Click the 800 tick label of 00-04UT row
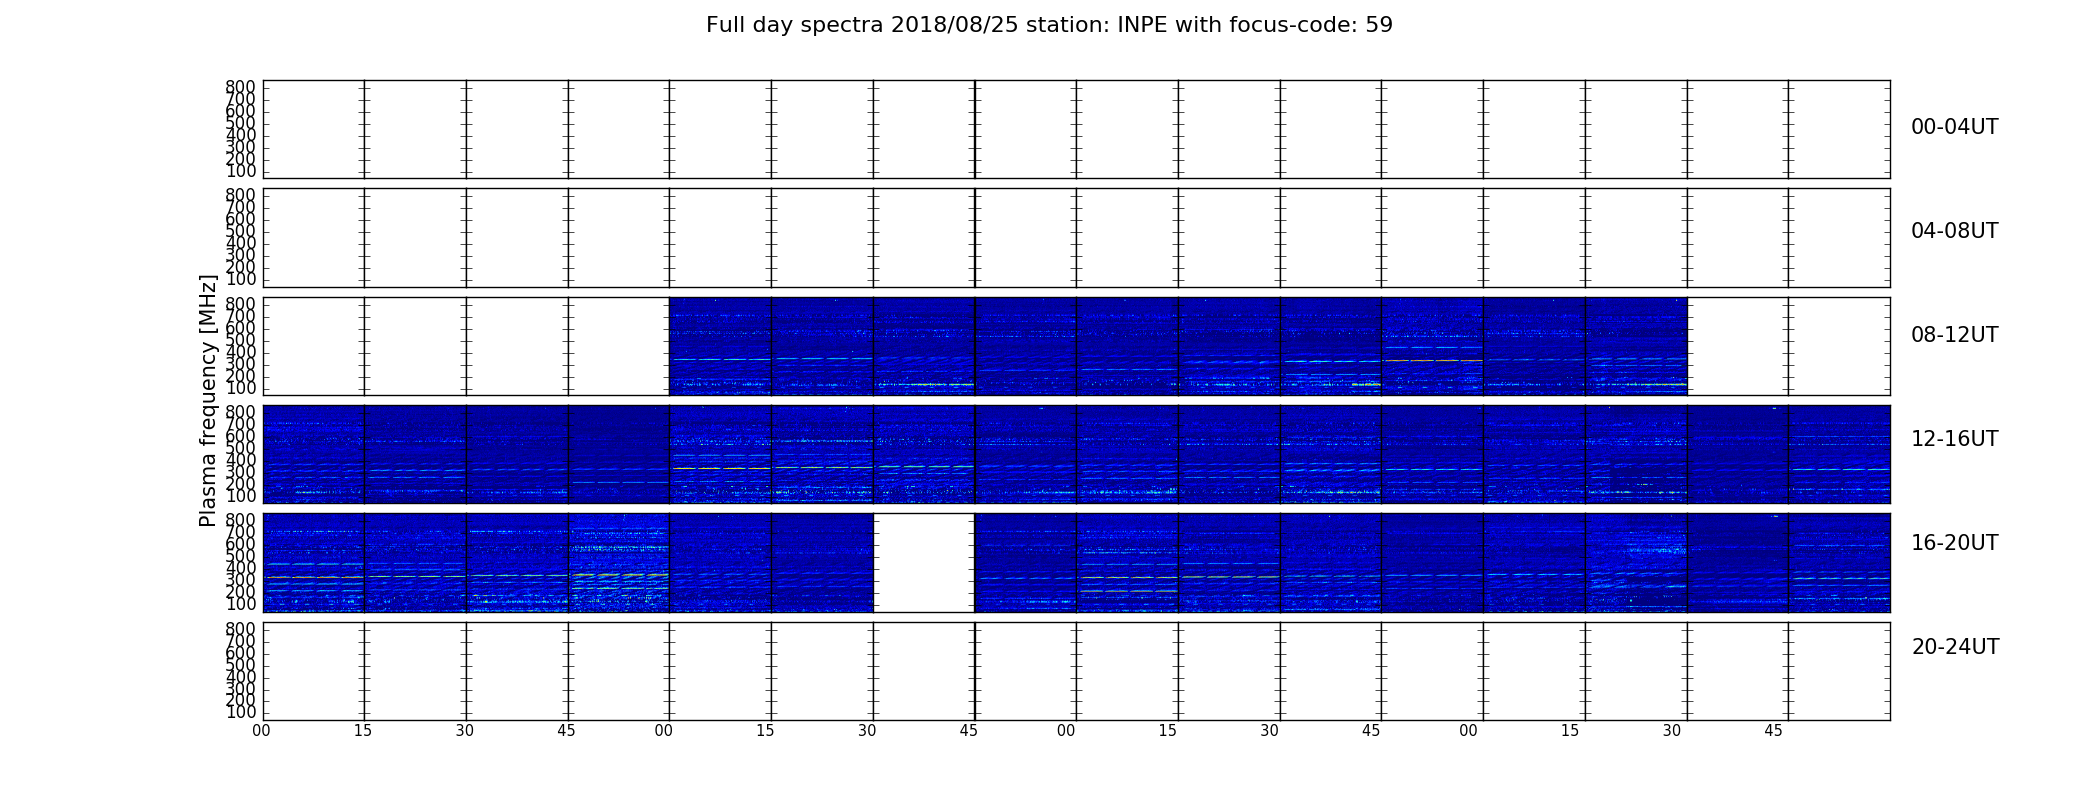Screen dimensions: 2100x800 (x=240, y=88)
